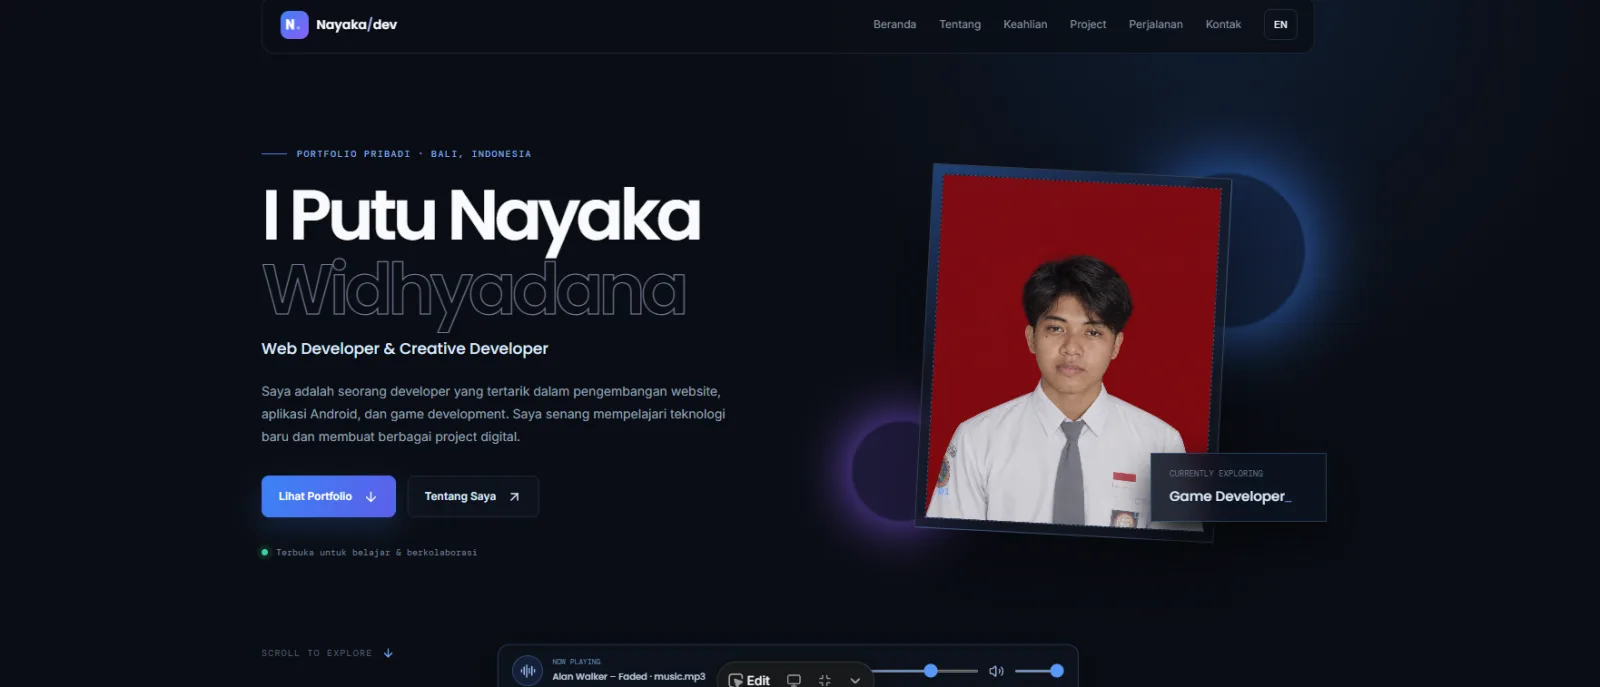Adjust the volume slider knob
Screen dimensions: 1600x687
click(x=1057, y=671)
